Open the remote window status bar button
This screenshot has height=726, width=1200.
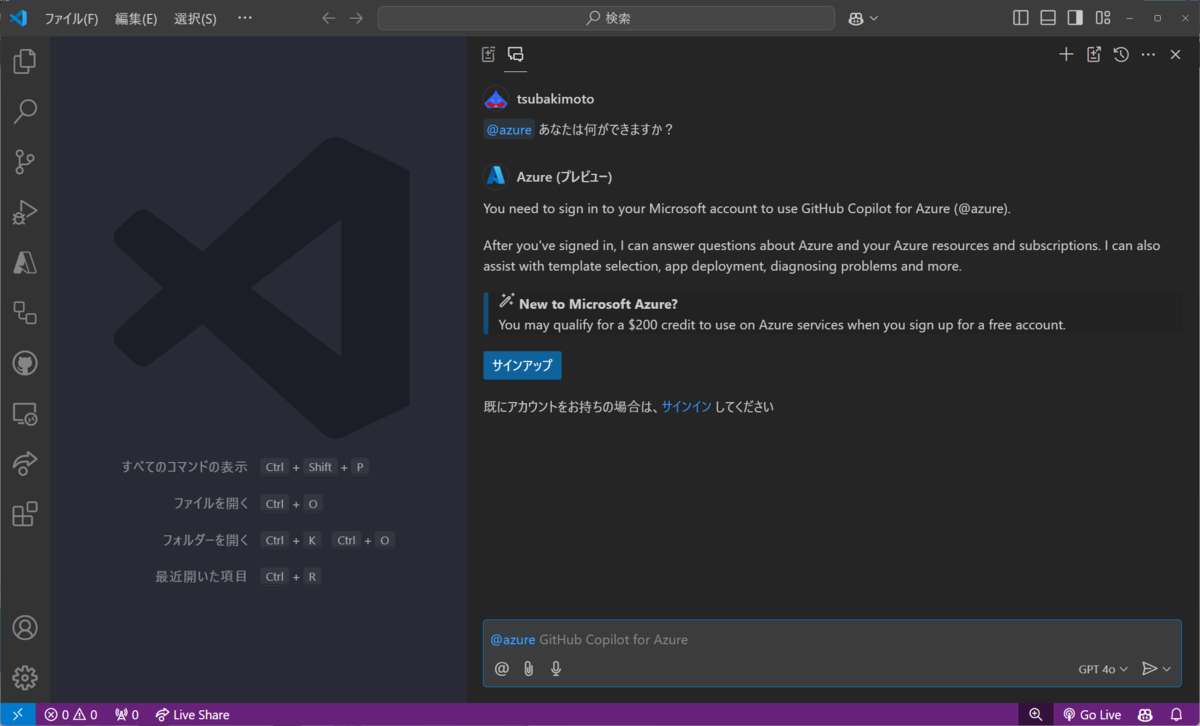[x=18, y=715]
